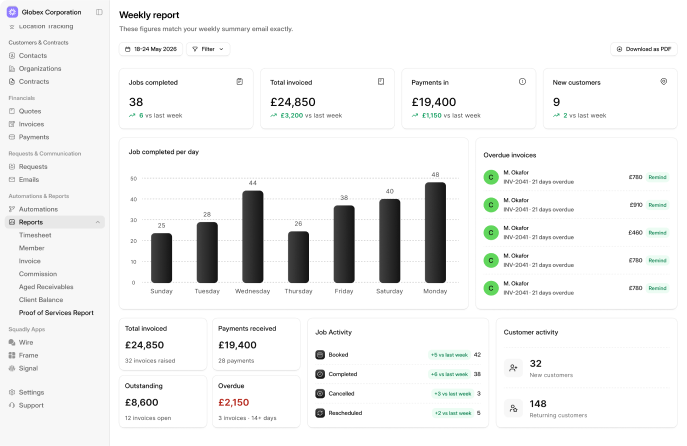Collapse the Reports section chevron

pyautogui.click(x=98, y=222)
